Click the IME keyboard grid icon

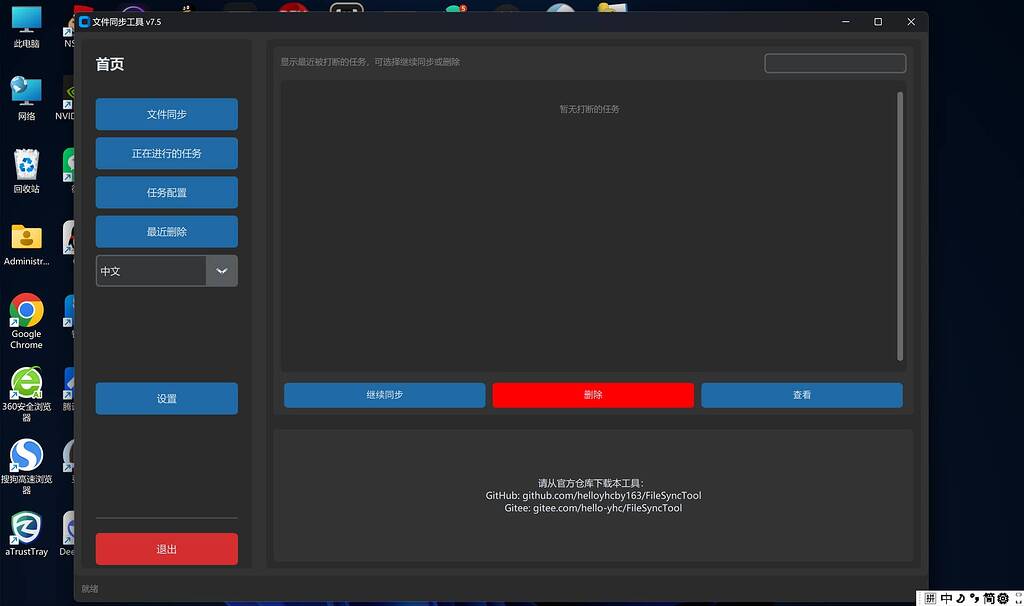[x=931, y=598]
